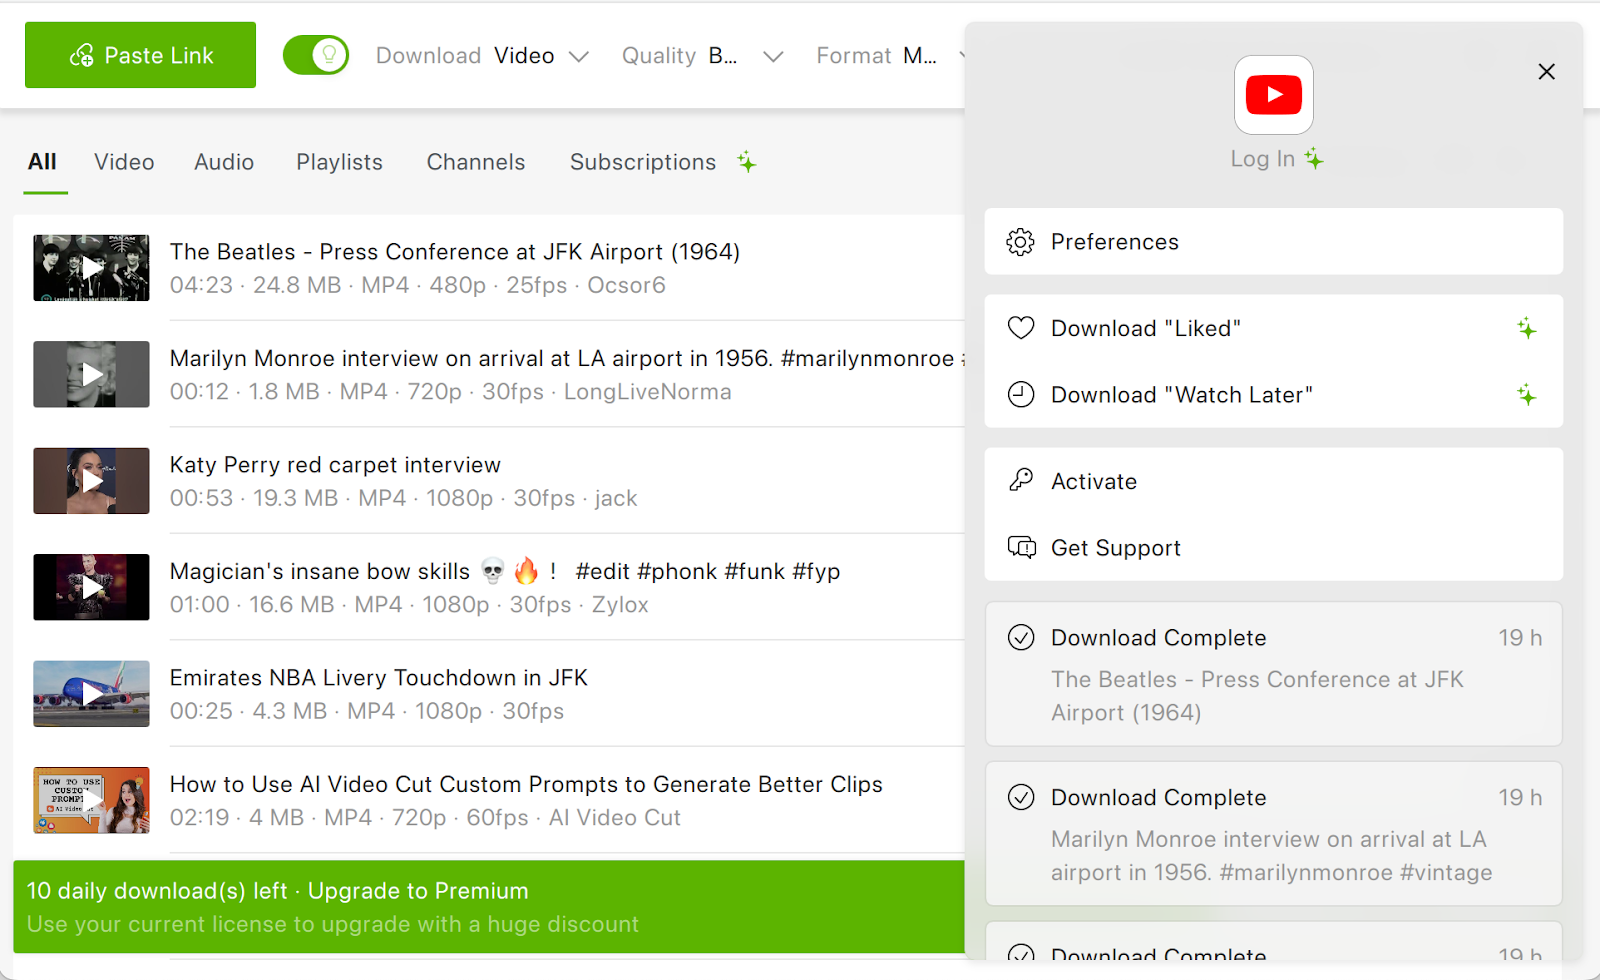Click the Paste Link plus-link icon

(x=81, y=56)
